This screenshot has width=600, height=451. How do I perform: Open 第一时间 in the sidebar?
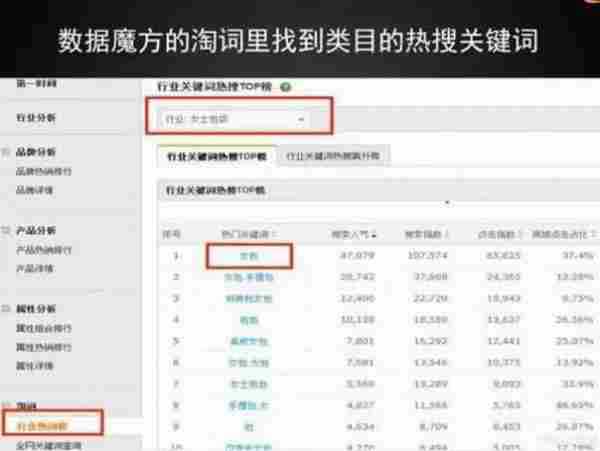pyautogui.click(x=36, y=83)
